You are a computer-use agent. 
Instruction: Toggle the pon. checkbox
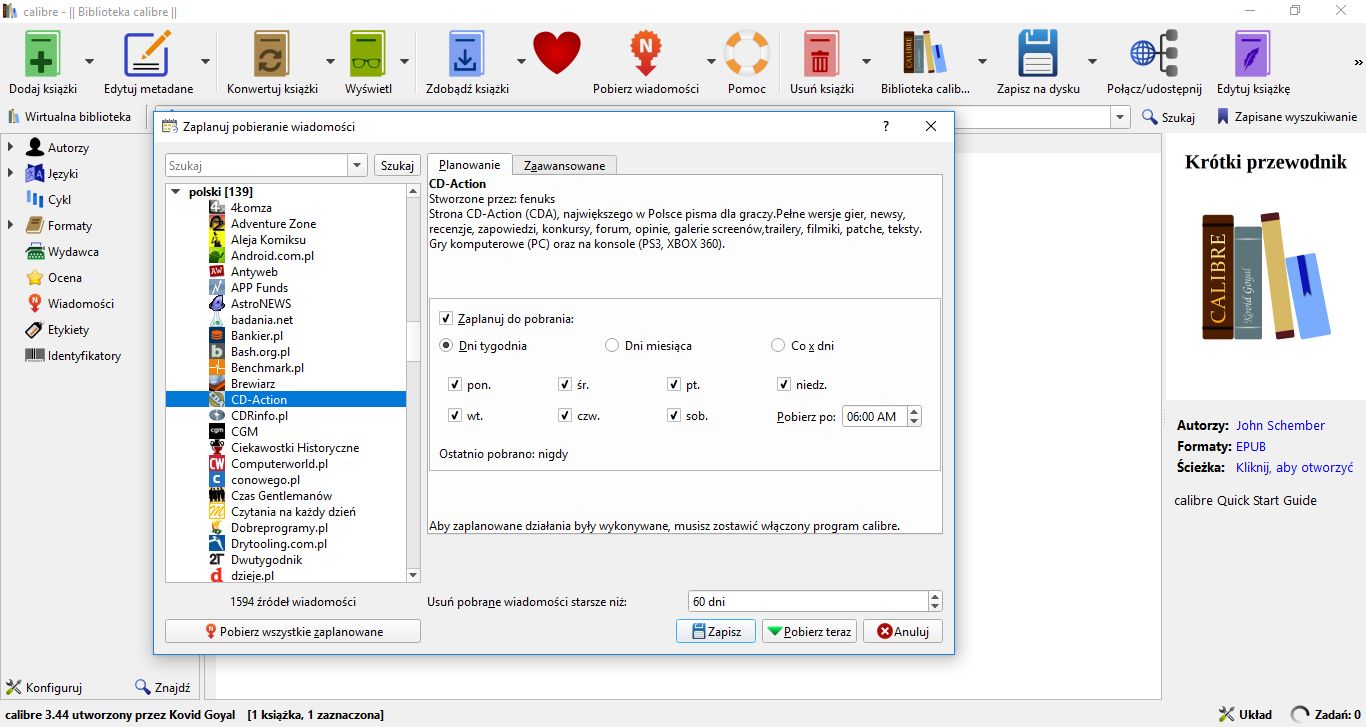click(456, 384)
